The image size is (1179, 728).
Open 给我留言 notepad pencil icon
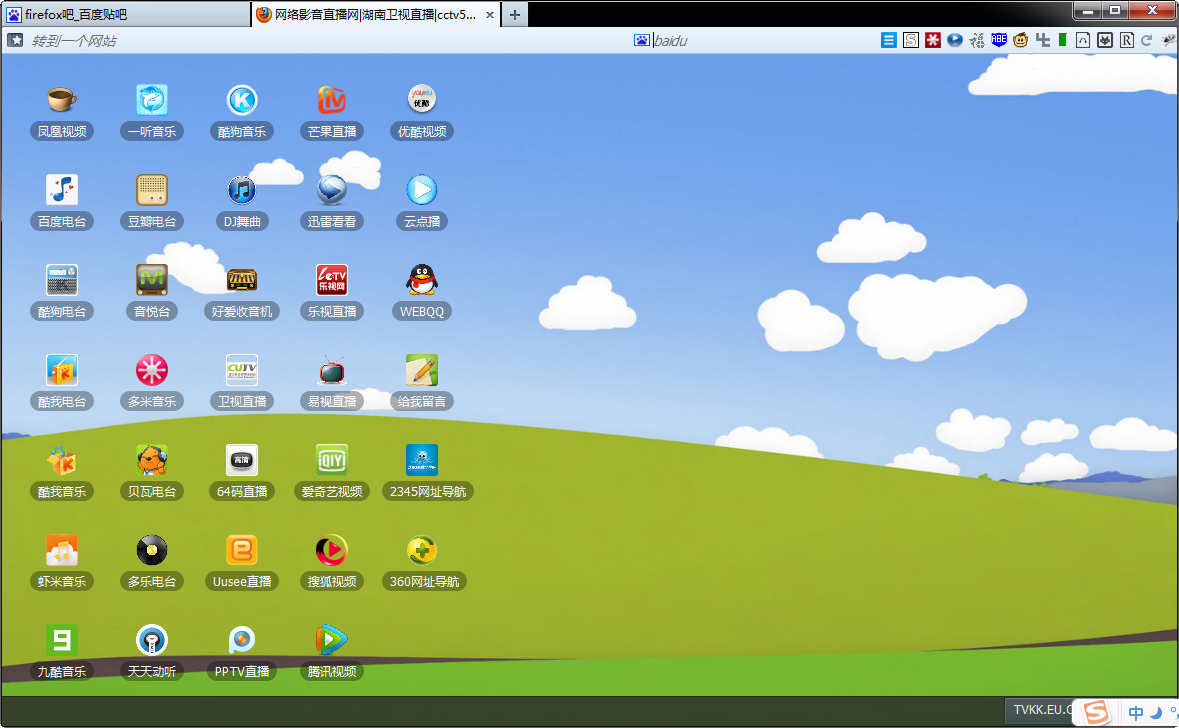[422, 370]
